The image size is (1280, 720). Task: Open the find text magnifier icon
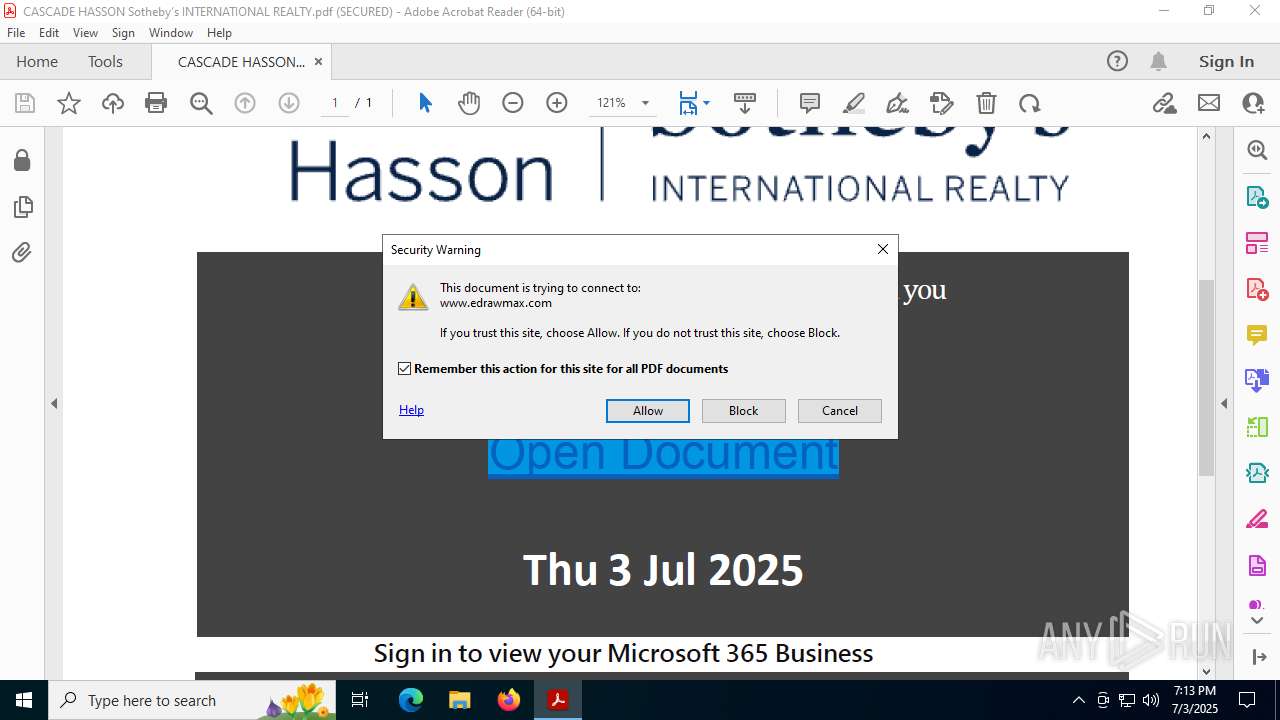tap(201, 103)
